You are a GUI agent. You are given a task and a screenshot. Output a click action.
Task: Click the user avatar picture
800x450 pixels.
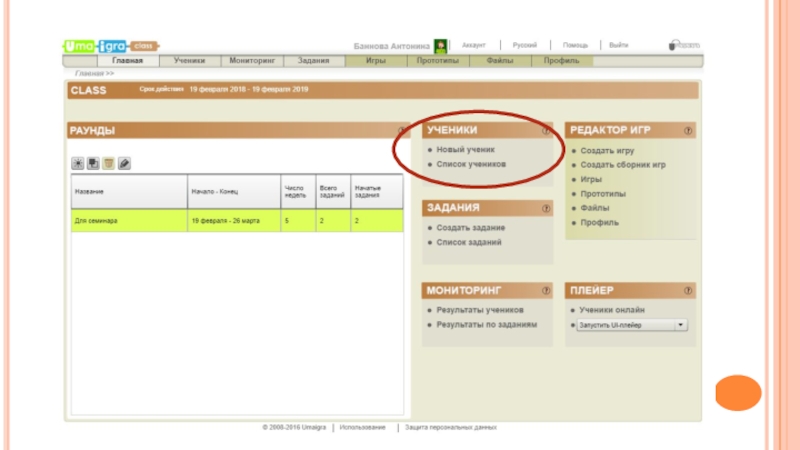coord(440,46)
